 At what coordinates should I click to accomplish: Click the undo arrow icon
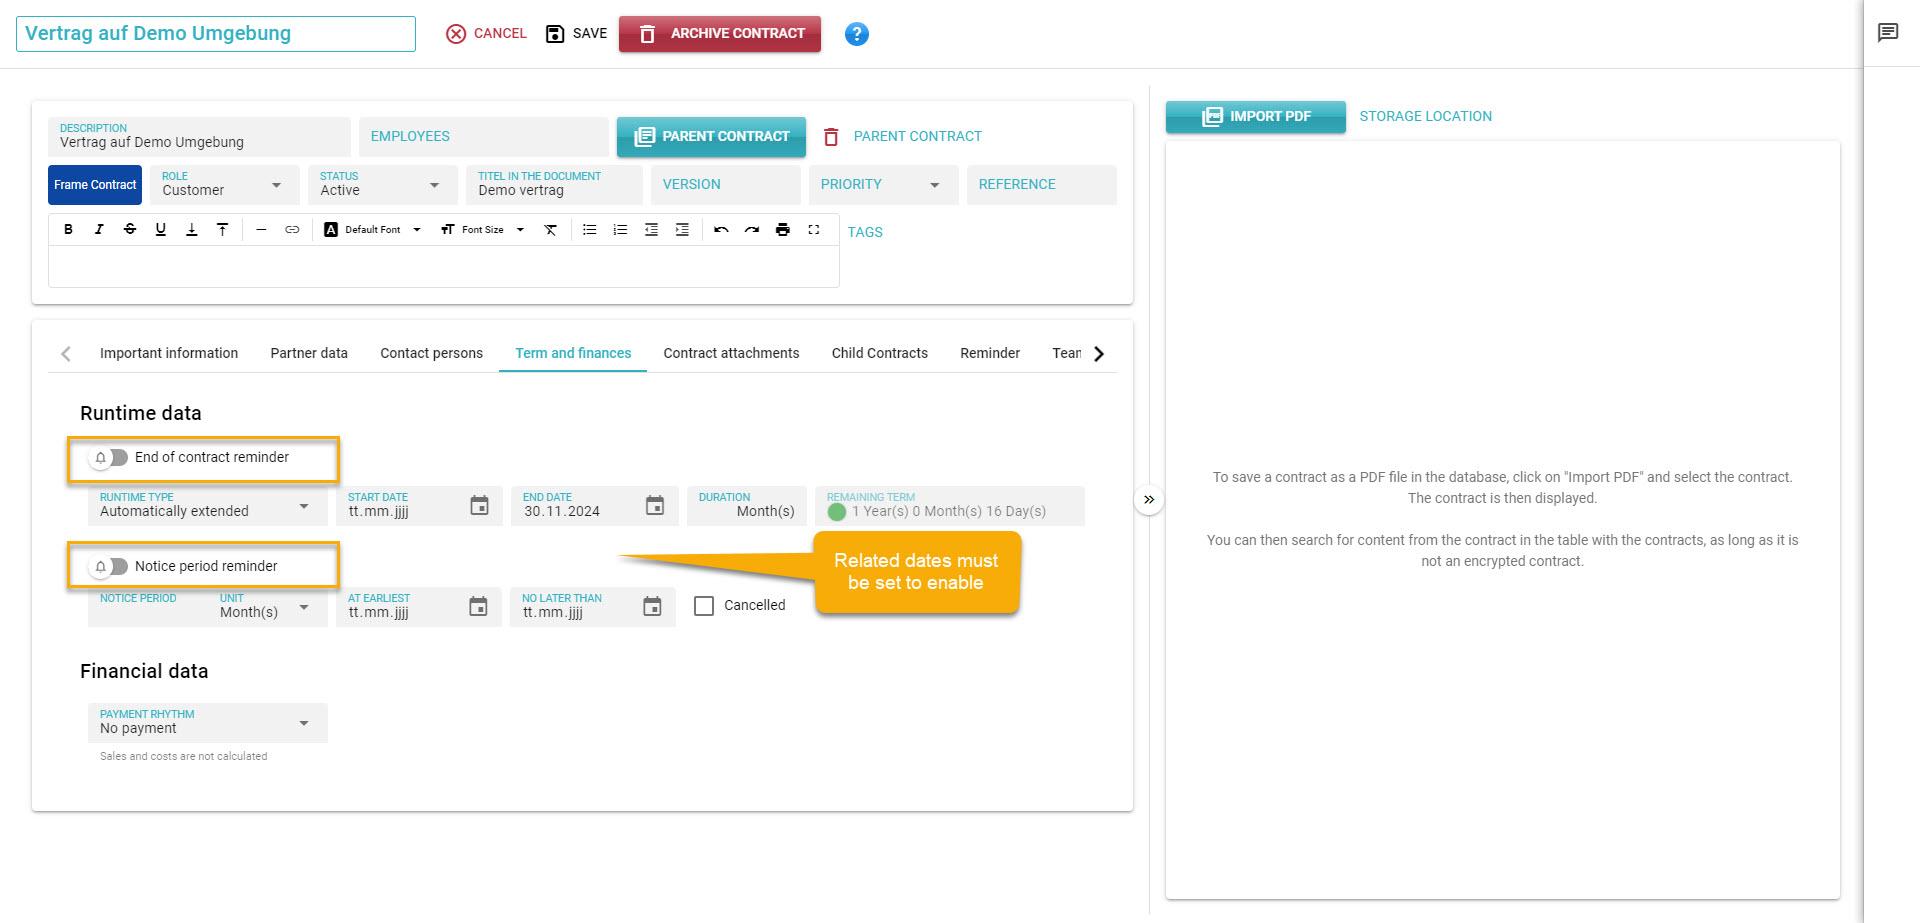(721, 230)
